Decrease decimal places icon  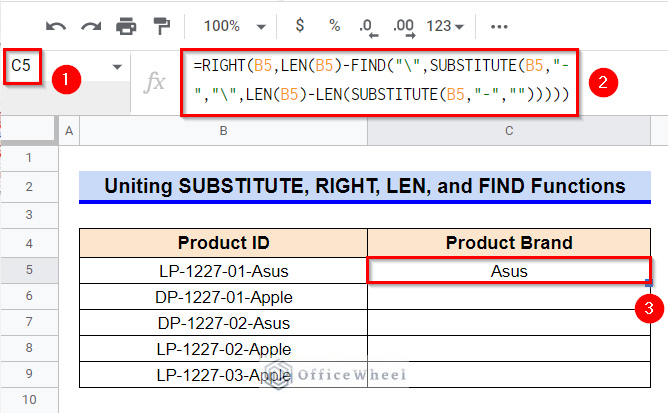coord(368,28)
